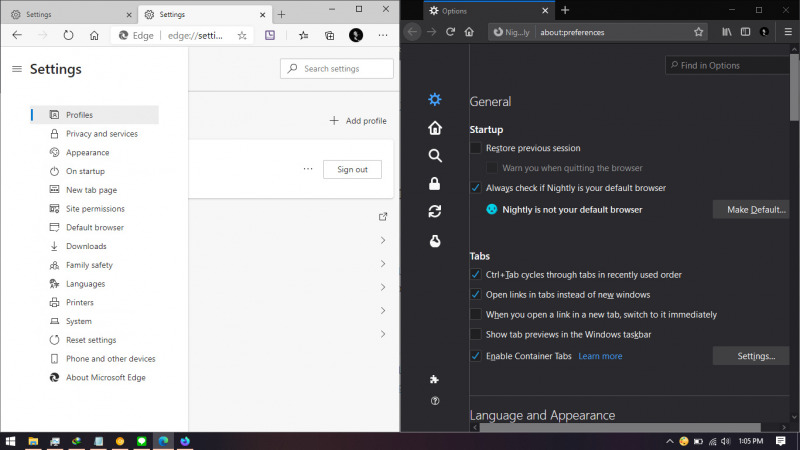The image size is (800, 450).
Task: Toggle Open links in tabs checkbox
Action: coord(475,294)
